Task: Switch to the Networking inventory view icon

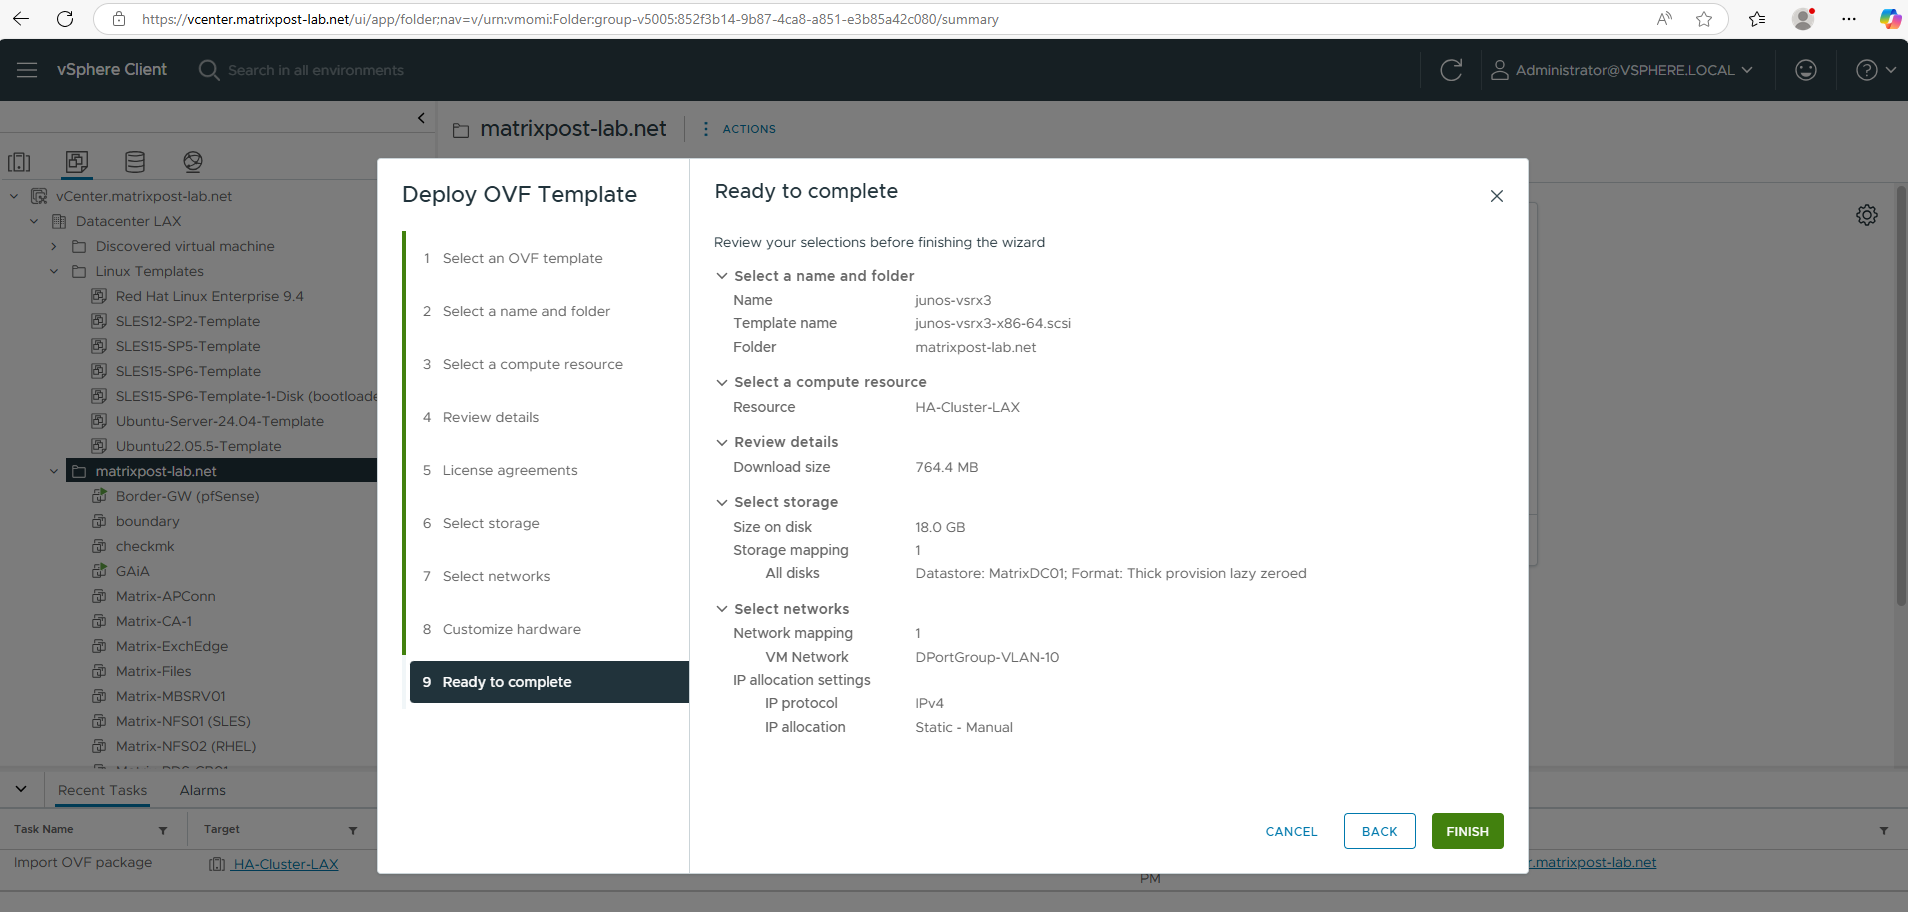Action: click(193, 162)
